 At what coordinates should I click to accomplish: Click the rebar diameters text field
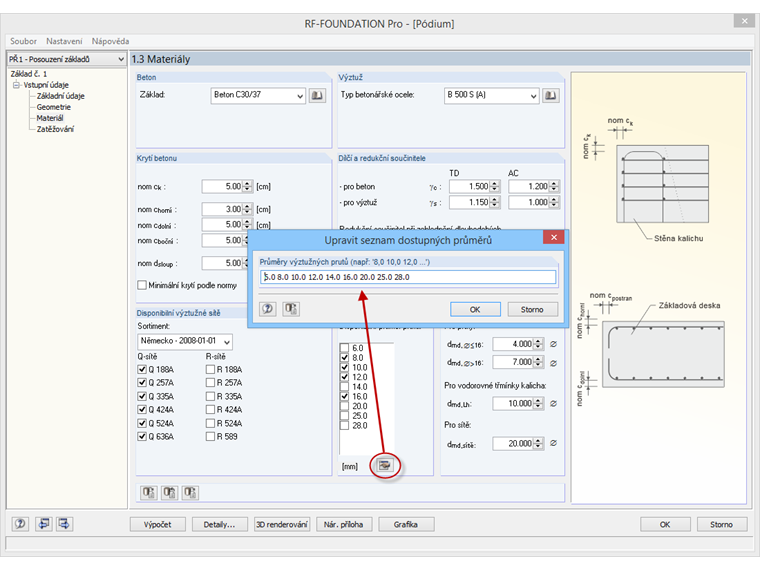coord(408,277)
